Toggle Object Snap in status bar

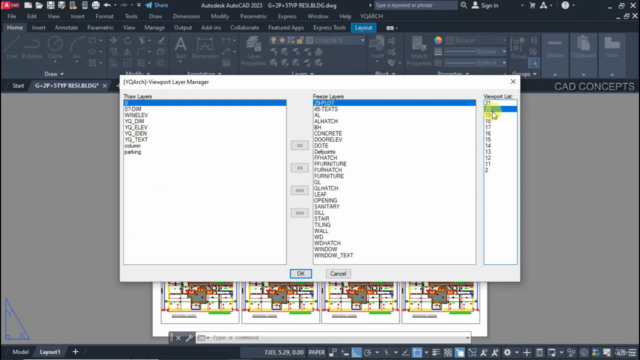tap(417, 352)
